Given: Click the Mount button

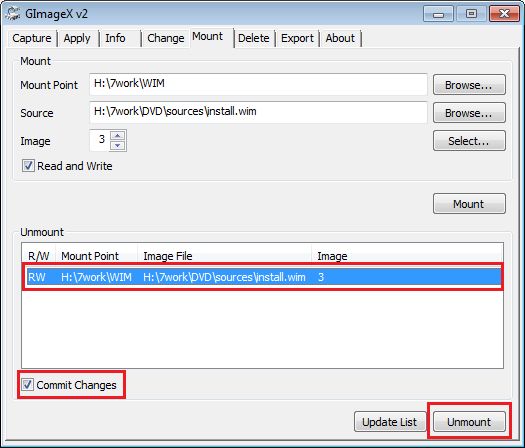Looking at the screenshot, I should [469, 204].
